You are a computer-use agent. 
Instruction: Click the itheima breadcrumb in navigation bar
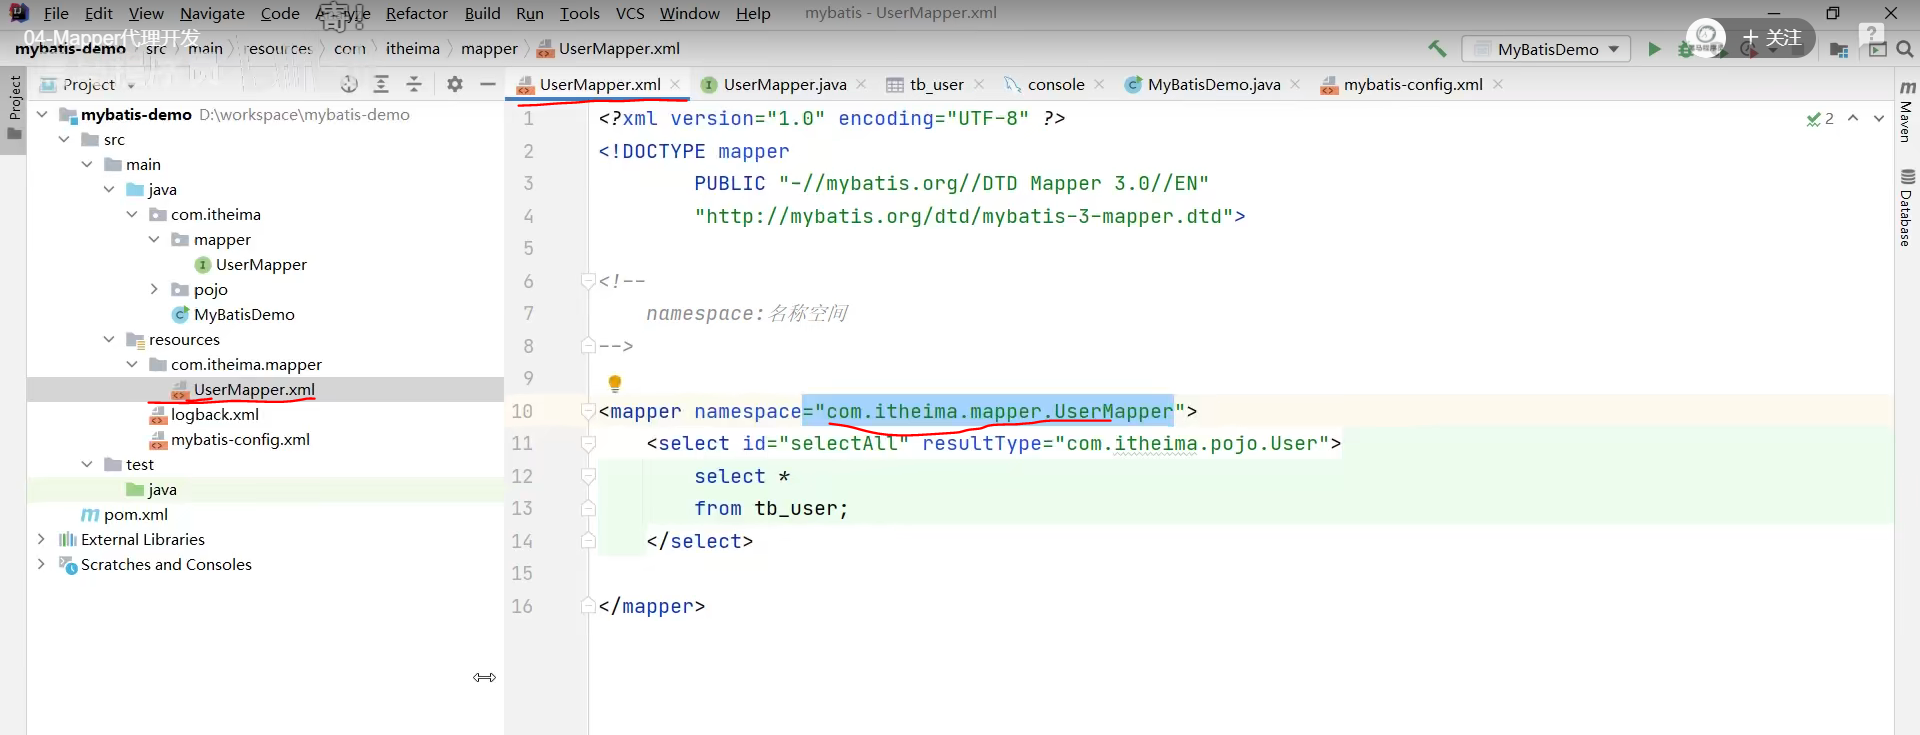(413, 48)
